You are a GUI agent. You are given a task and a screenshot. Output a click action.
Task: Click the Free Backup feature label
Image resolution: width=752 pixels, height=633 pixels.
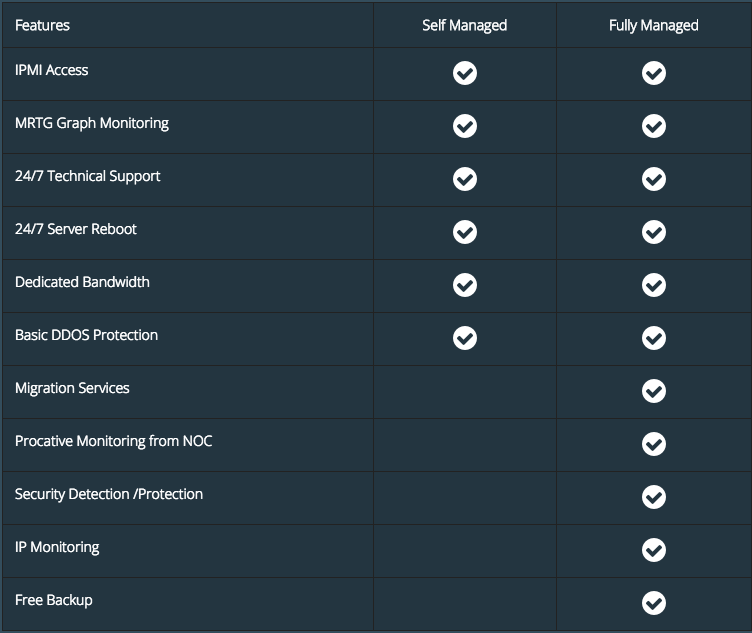[x=54, y=600]
